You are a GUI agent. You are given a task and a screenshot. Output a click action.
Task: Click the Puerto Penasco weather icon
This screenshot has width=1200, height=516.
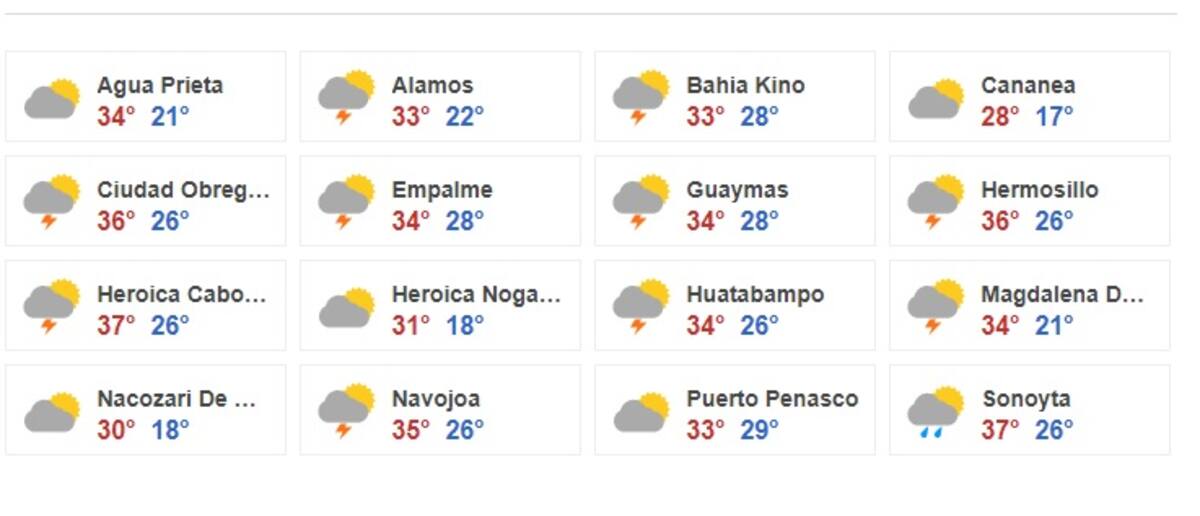pos(641,412)
